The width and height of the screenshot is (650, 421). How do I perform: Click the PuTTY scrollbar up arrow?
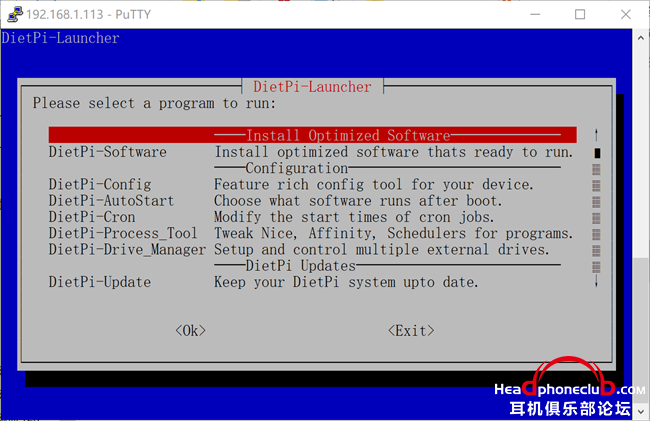[x=641, y=38]
